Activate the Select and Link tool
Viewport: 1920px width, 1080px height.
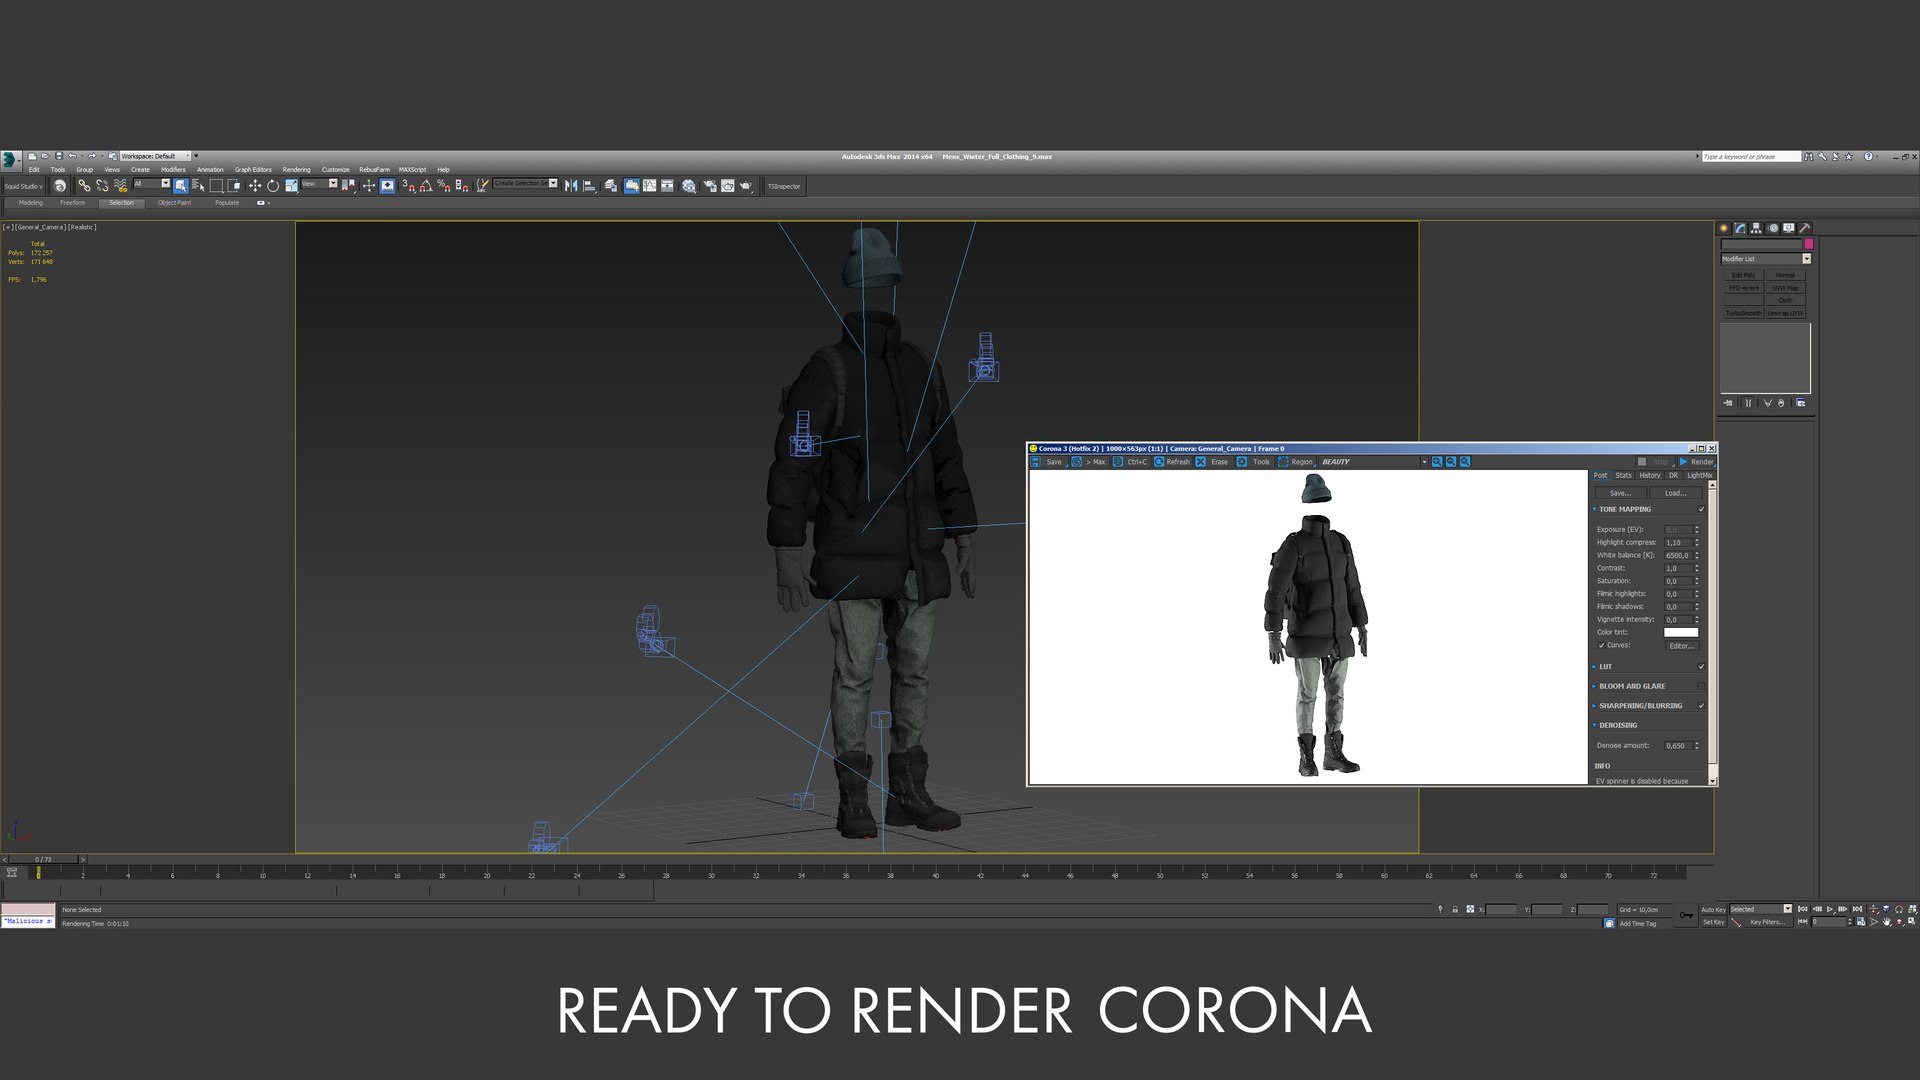tap(85, 186)
